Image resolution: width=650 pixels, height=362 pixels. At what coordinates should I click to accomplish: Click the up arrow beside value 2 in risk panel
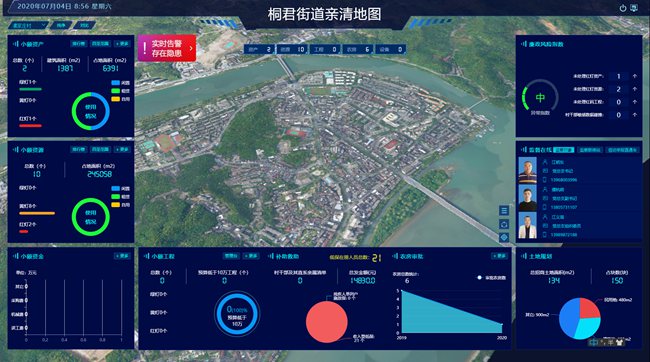pos(635,89)
